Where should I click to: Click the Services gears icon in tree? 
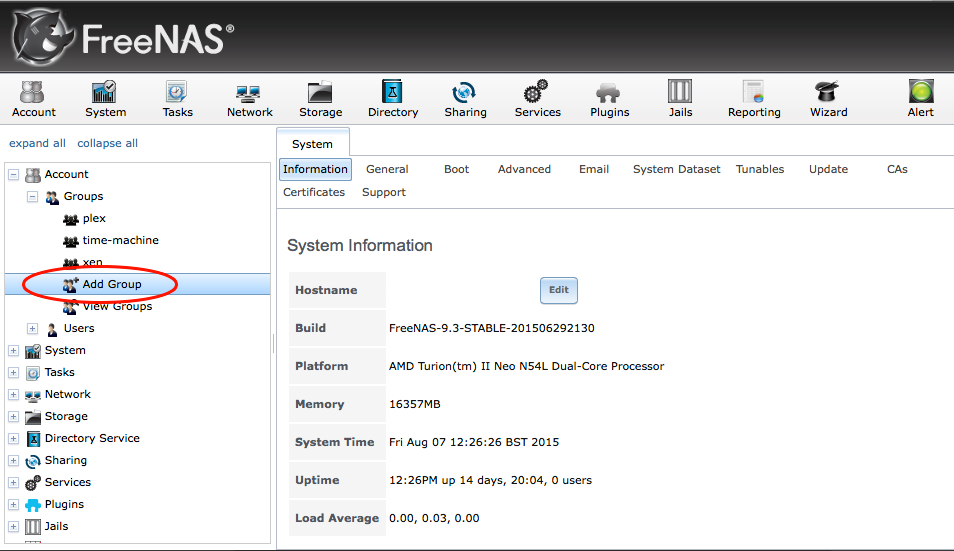coord(33,483)
